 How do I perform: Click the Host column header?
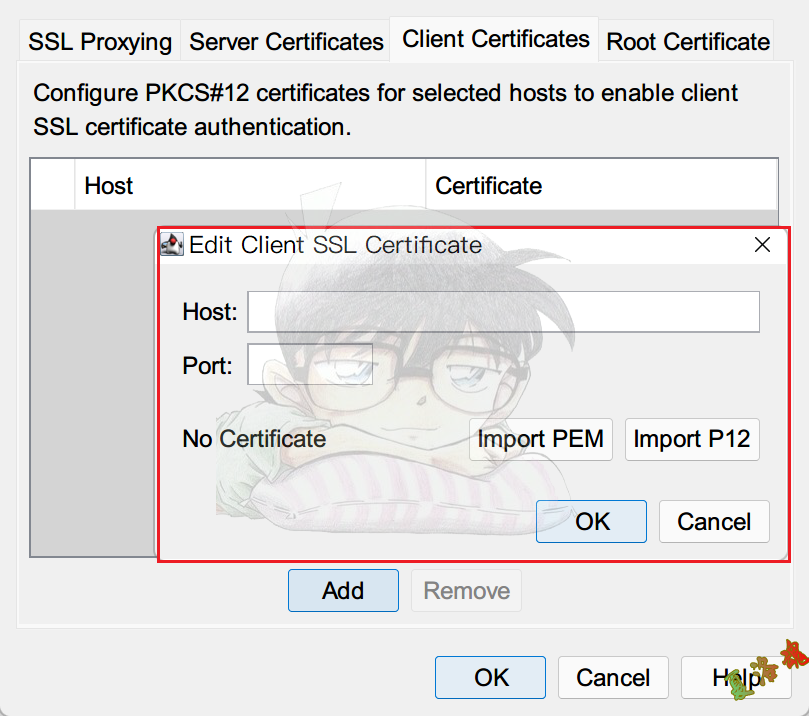[250, 185]
